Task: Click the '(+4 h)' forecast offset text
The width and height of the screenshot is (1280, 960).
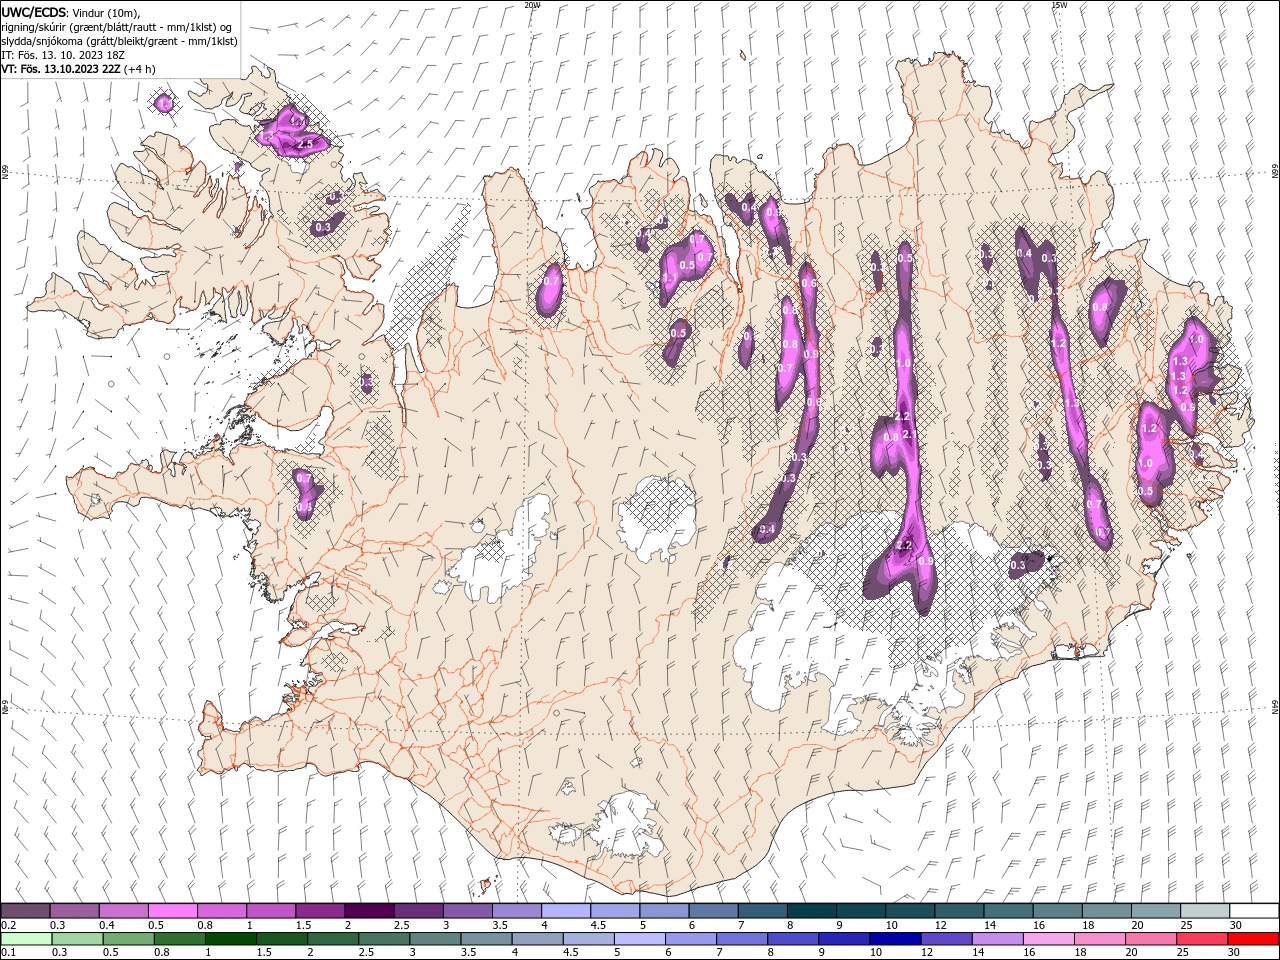Action: tap(142, 69)
